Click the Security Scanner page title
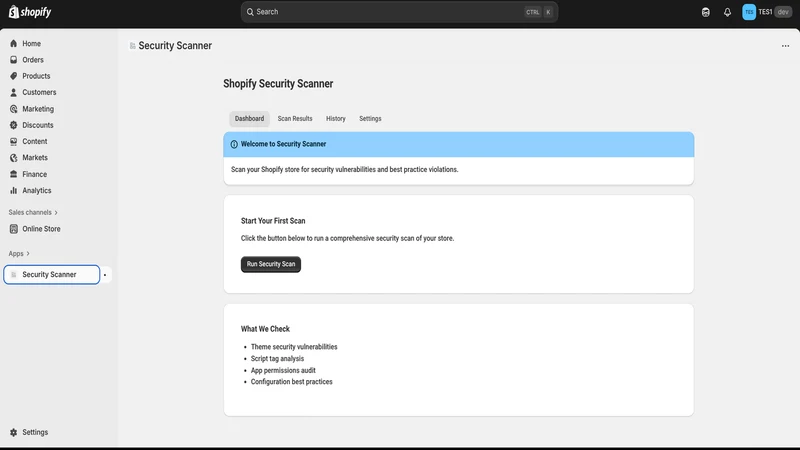 [x=175, y=46]
